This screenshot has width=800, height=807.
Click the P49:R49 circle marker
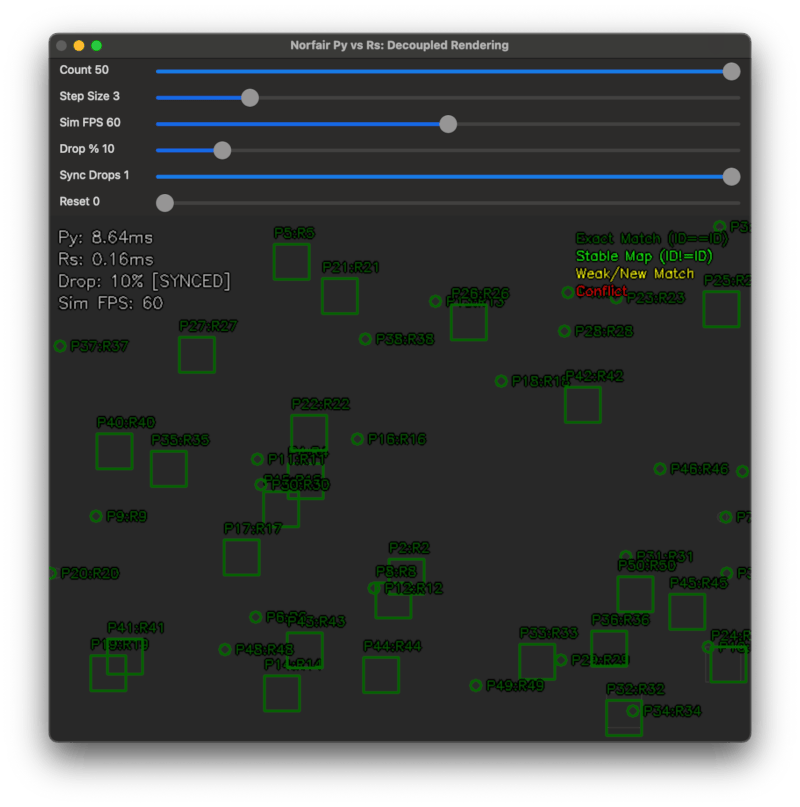pyautogui.click(x=476, y=685)
